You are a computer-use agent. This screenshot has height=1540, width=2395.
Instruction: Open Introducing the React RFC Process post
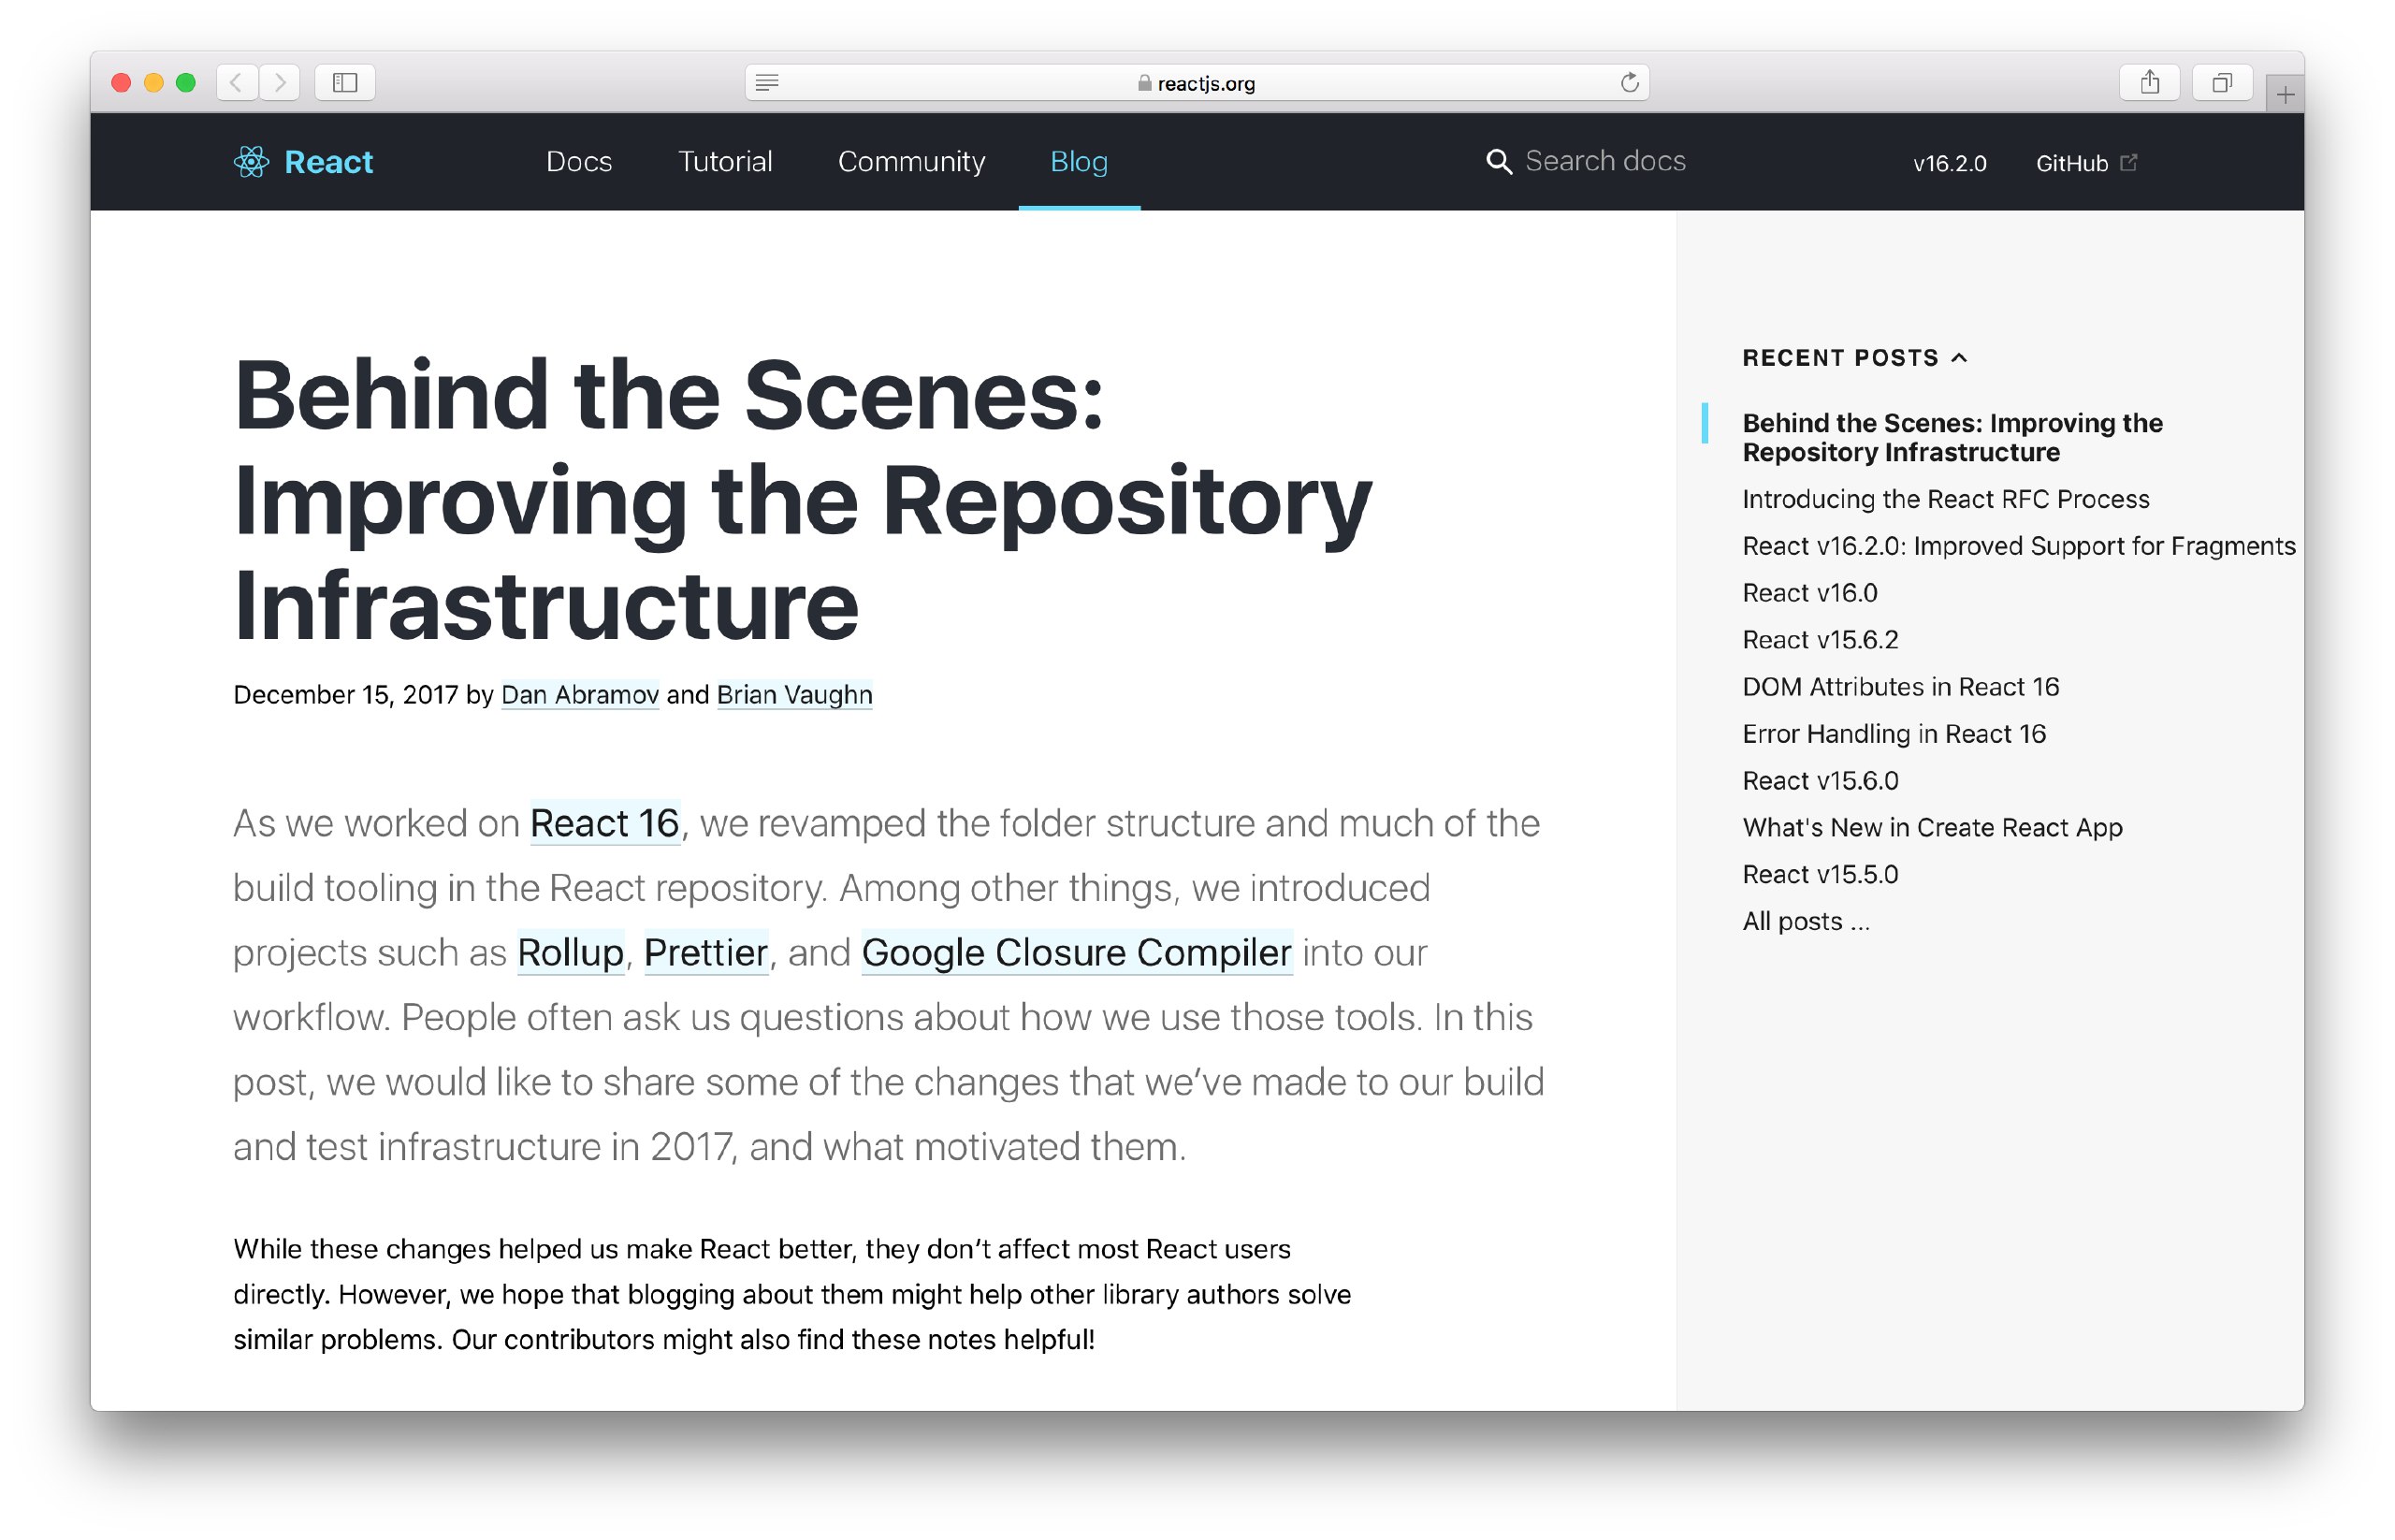click(1945, 499)
